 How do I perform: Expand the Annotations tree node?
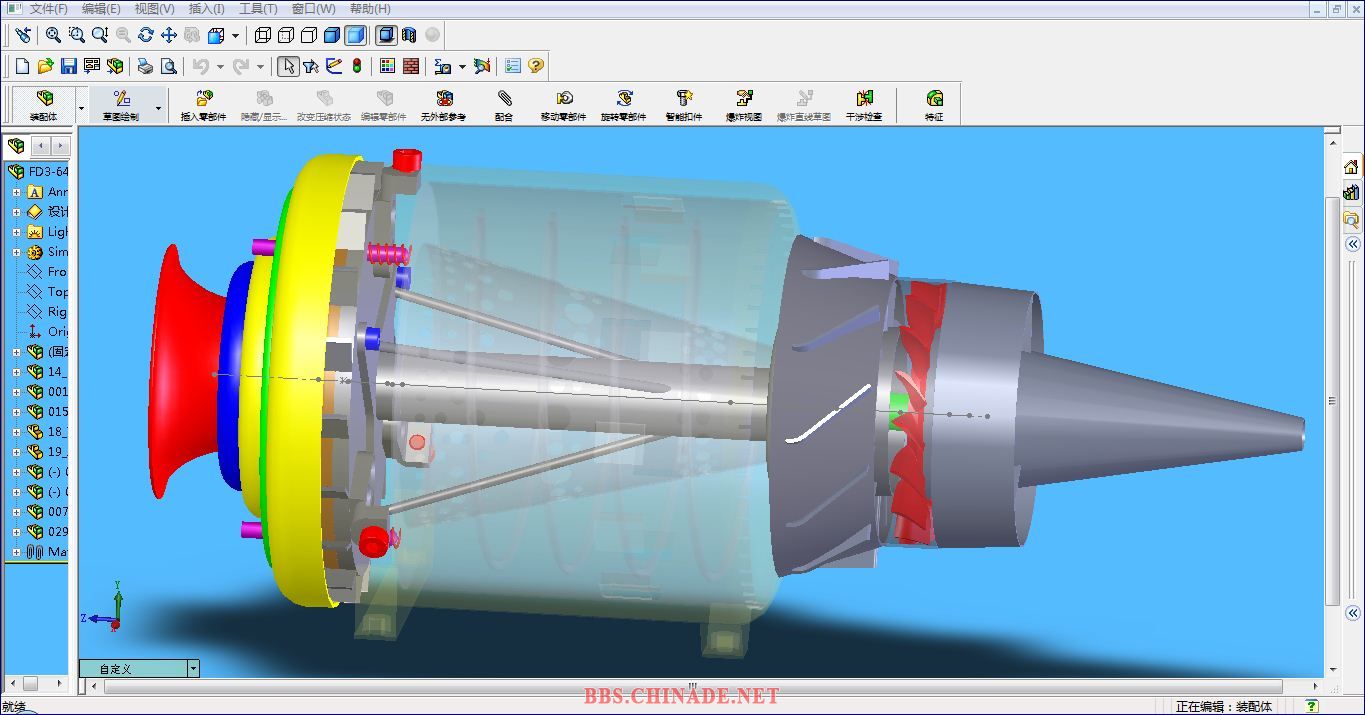(16, 192)
